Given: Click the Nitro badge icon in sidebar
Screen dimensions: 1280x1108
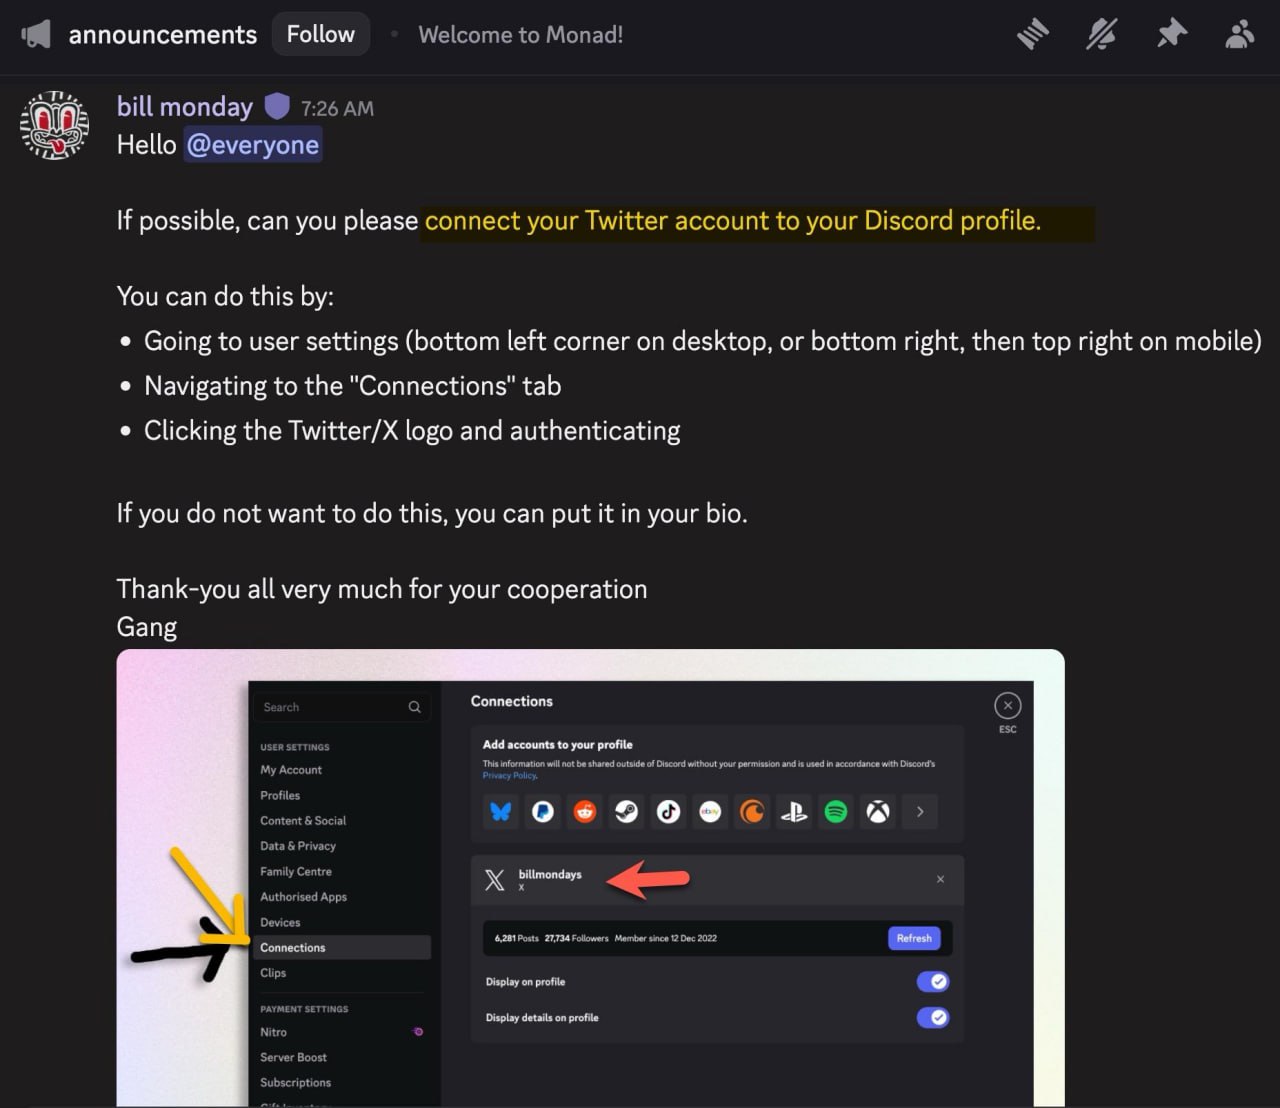Looking at the screenshot, I should coord(418,1032).
